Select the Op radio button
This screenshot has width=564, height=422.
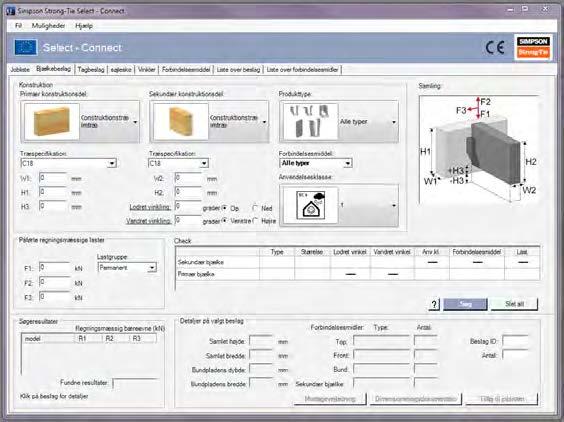click(224, 208)
